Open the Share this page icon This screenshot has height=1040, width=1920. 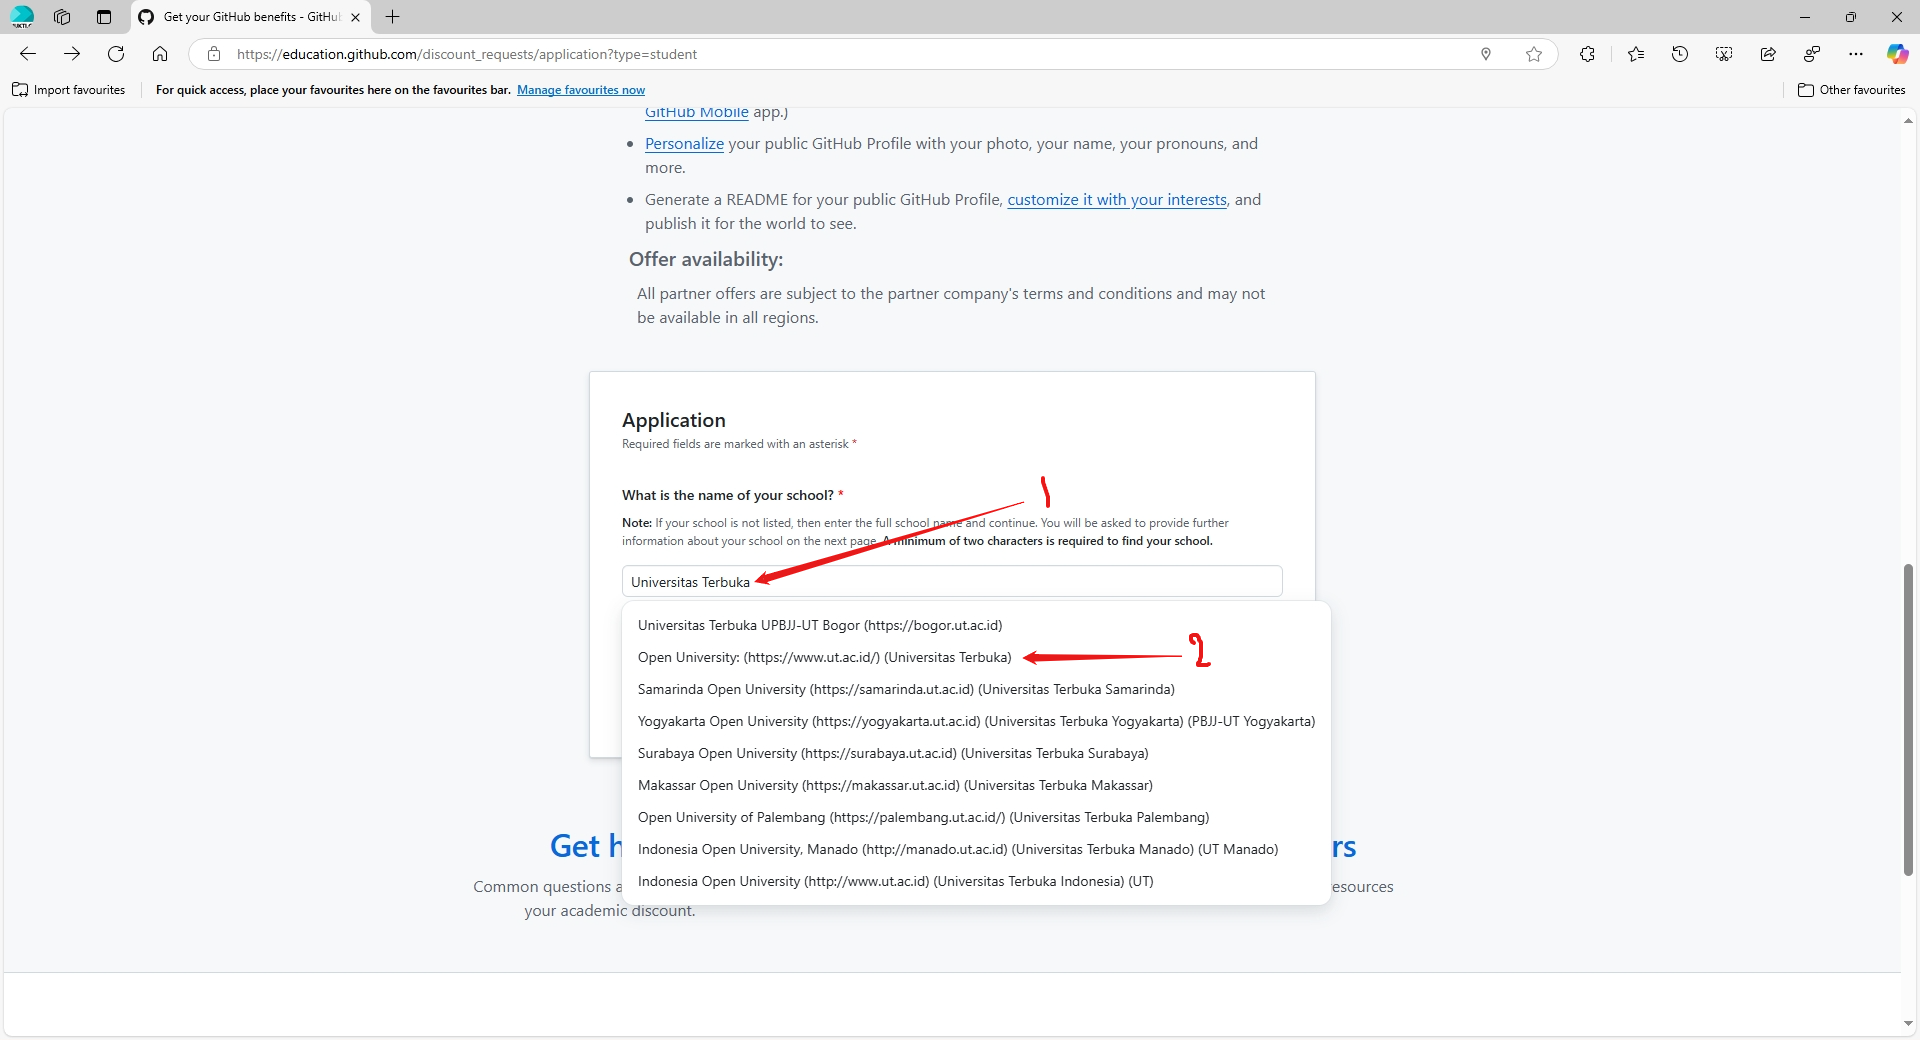tap(1767, 54)
